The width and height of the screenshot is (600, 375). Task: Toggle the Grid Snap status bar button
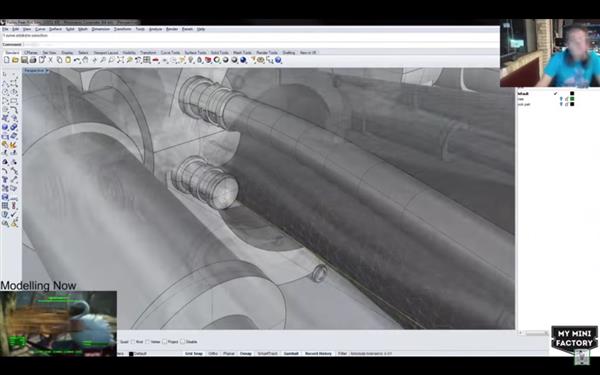194,354
